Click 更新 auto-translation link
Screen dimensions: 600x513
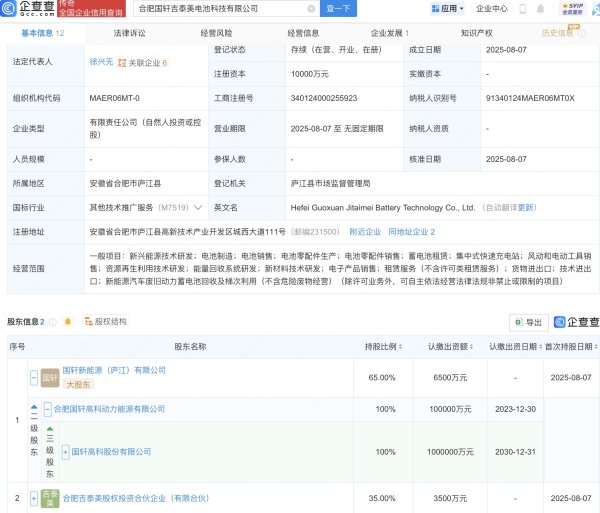[525, 208]
